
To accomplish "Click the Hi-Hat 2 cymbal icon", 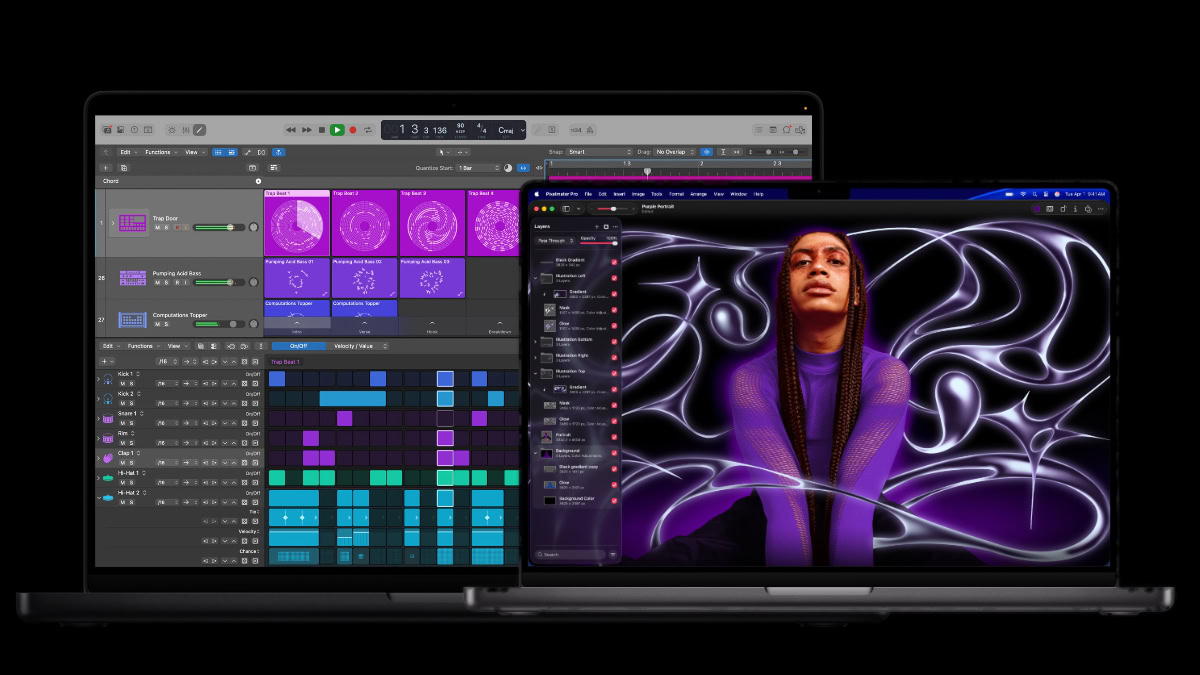I will tap(107, 497).
